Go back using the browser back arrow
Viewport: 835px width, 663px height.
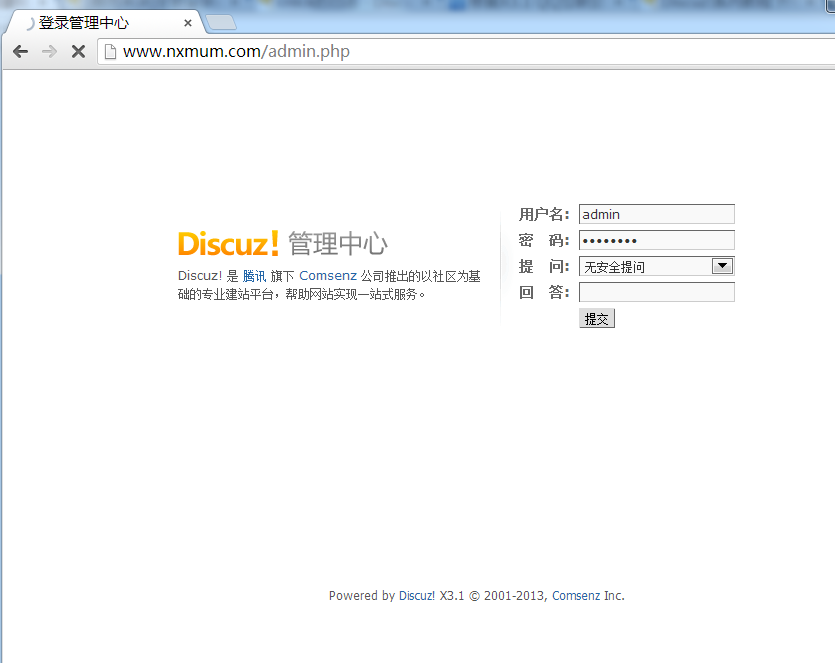(x=20, y=52)
